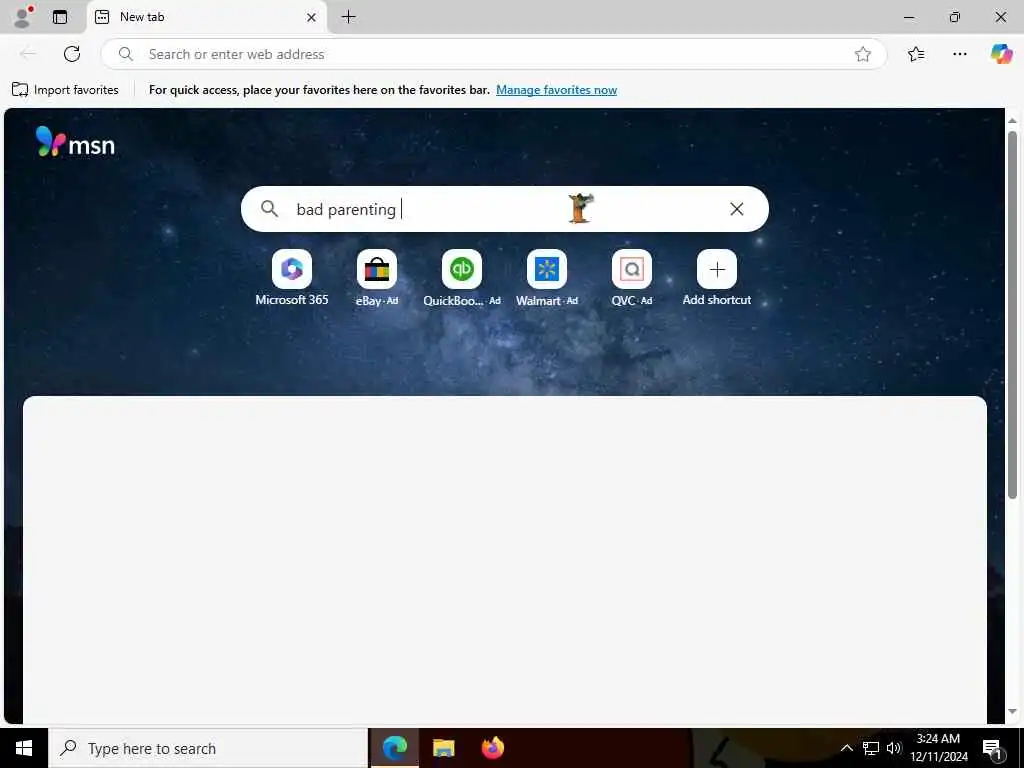The height and width of the screenshot is (768, 1024).
Task: Open the taskbar clock and date
Action: 938,748
